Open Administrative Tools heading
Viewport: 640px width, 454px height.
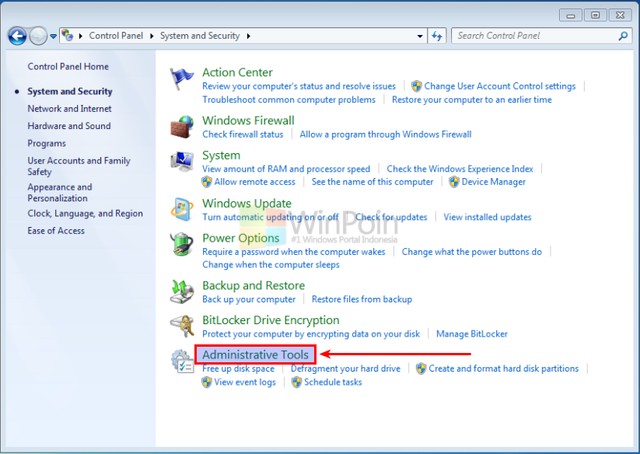[x=256, y=355]
